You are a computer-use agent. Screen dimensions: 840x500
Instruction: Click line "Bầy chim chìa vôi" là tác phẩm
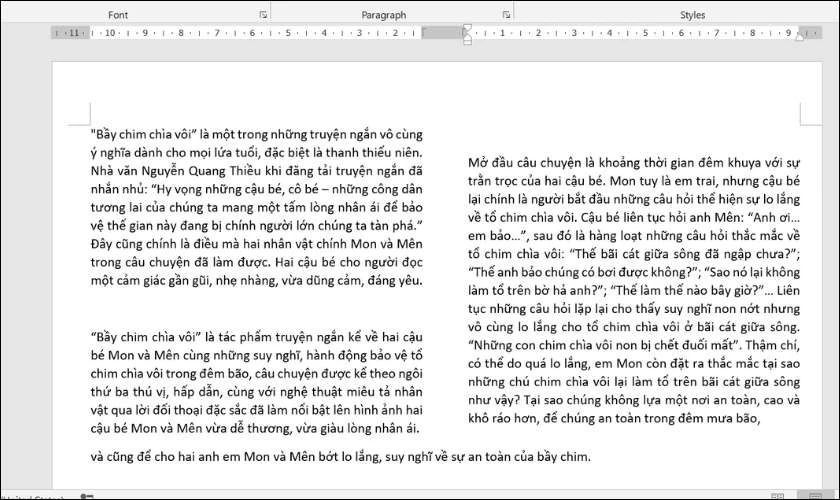(x=257, y=337)
